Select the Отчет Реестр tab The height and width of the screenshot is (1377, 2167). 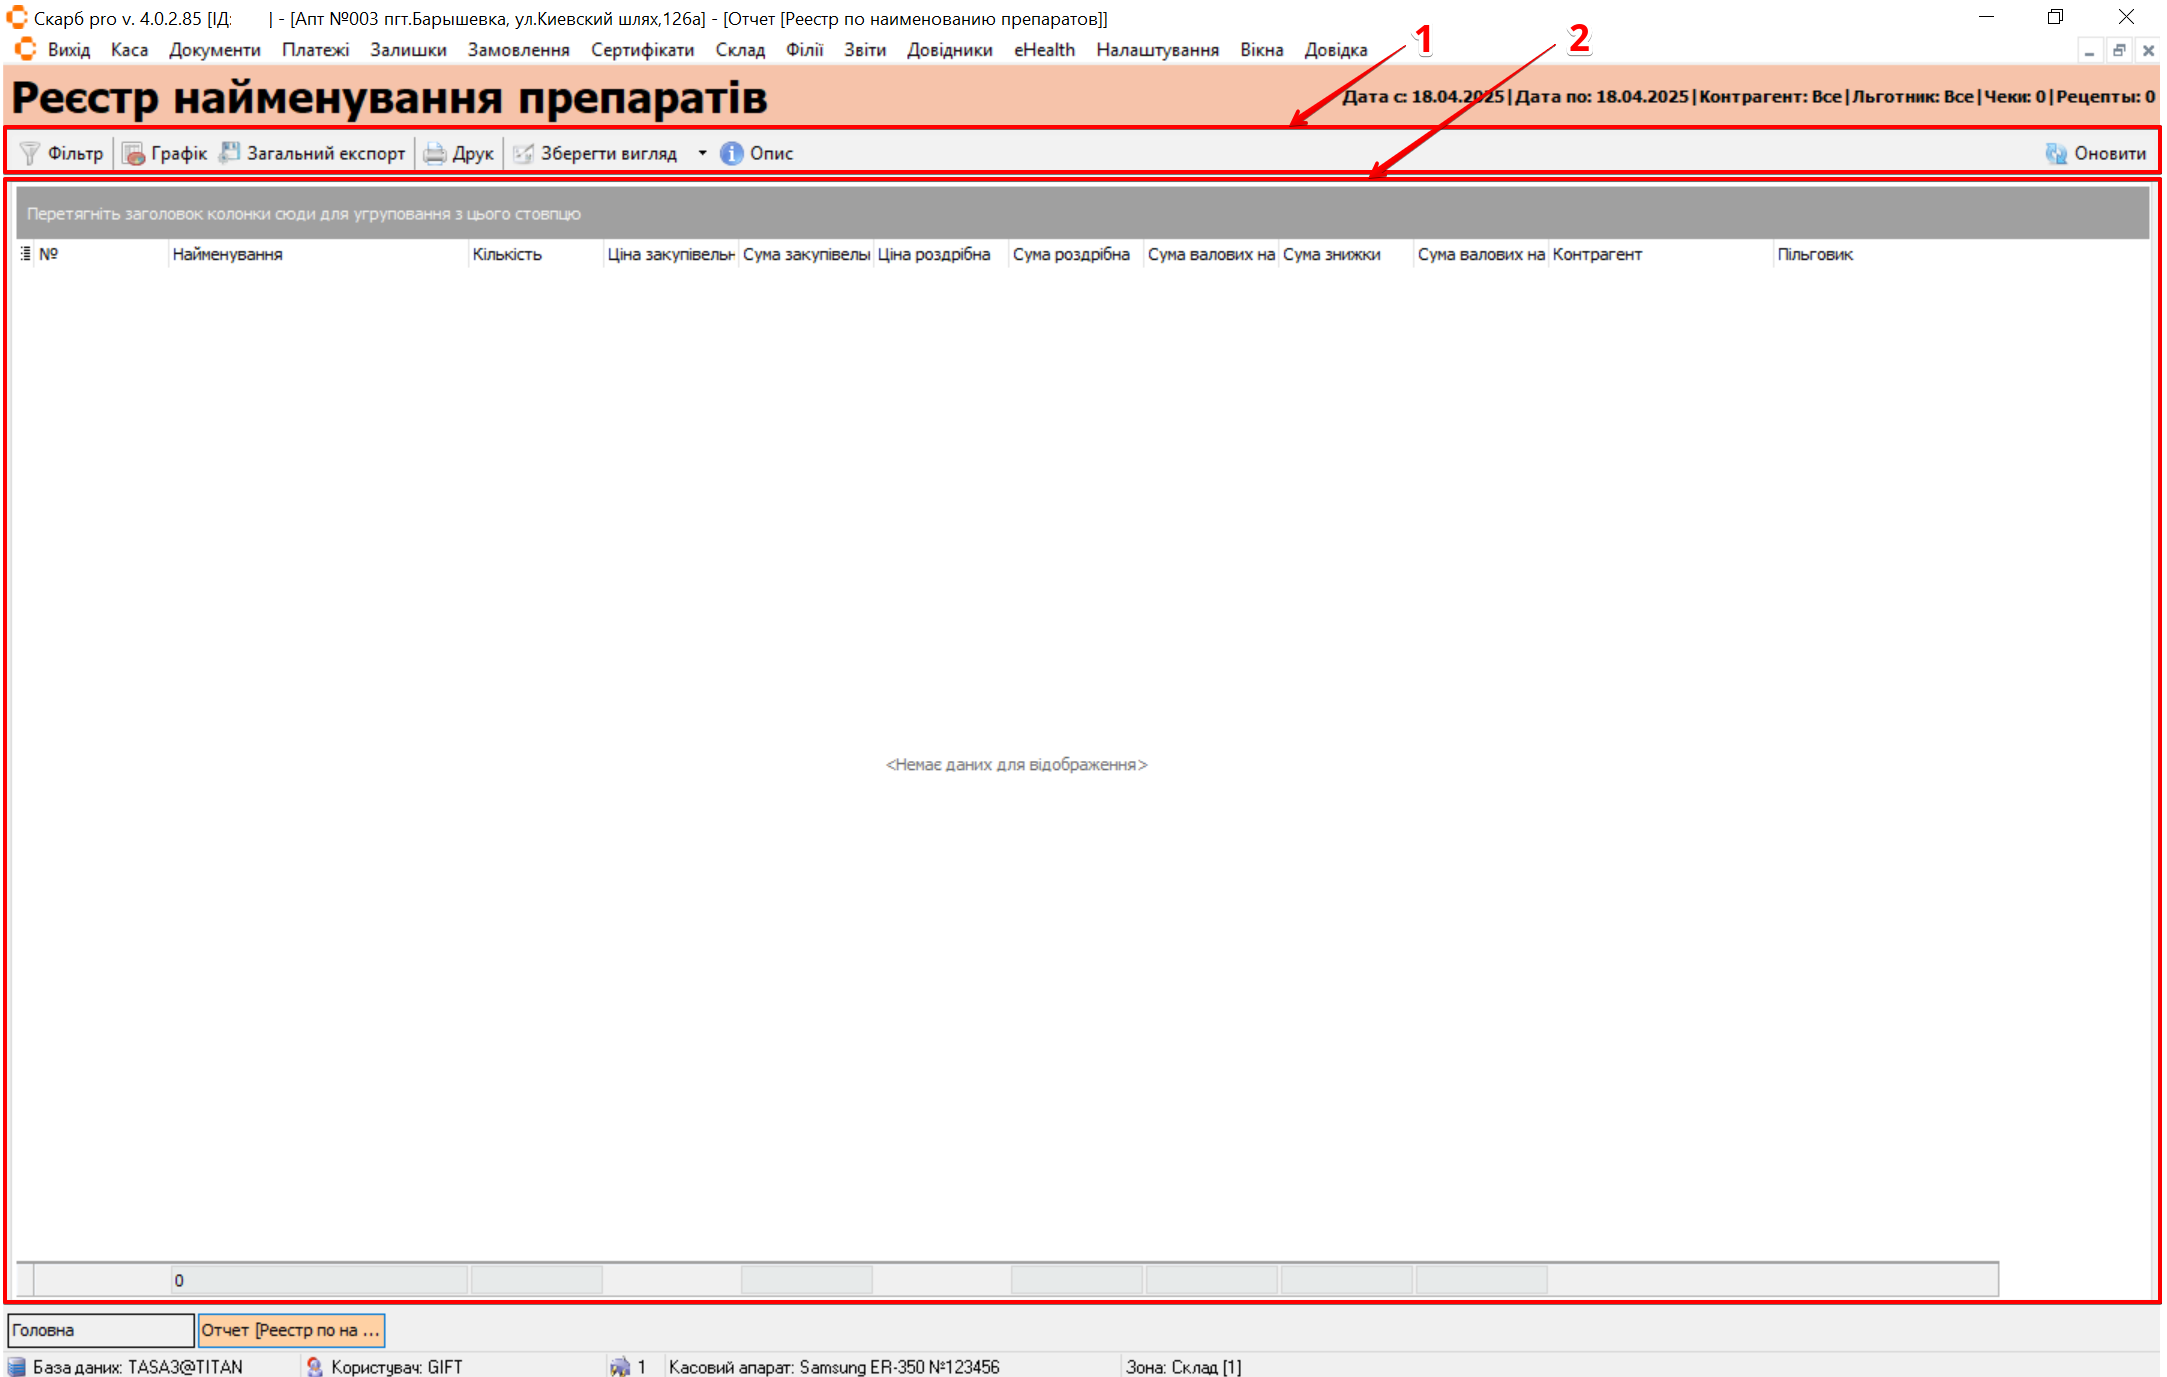tap(290, 1330)
